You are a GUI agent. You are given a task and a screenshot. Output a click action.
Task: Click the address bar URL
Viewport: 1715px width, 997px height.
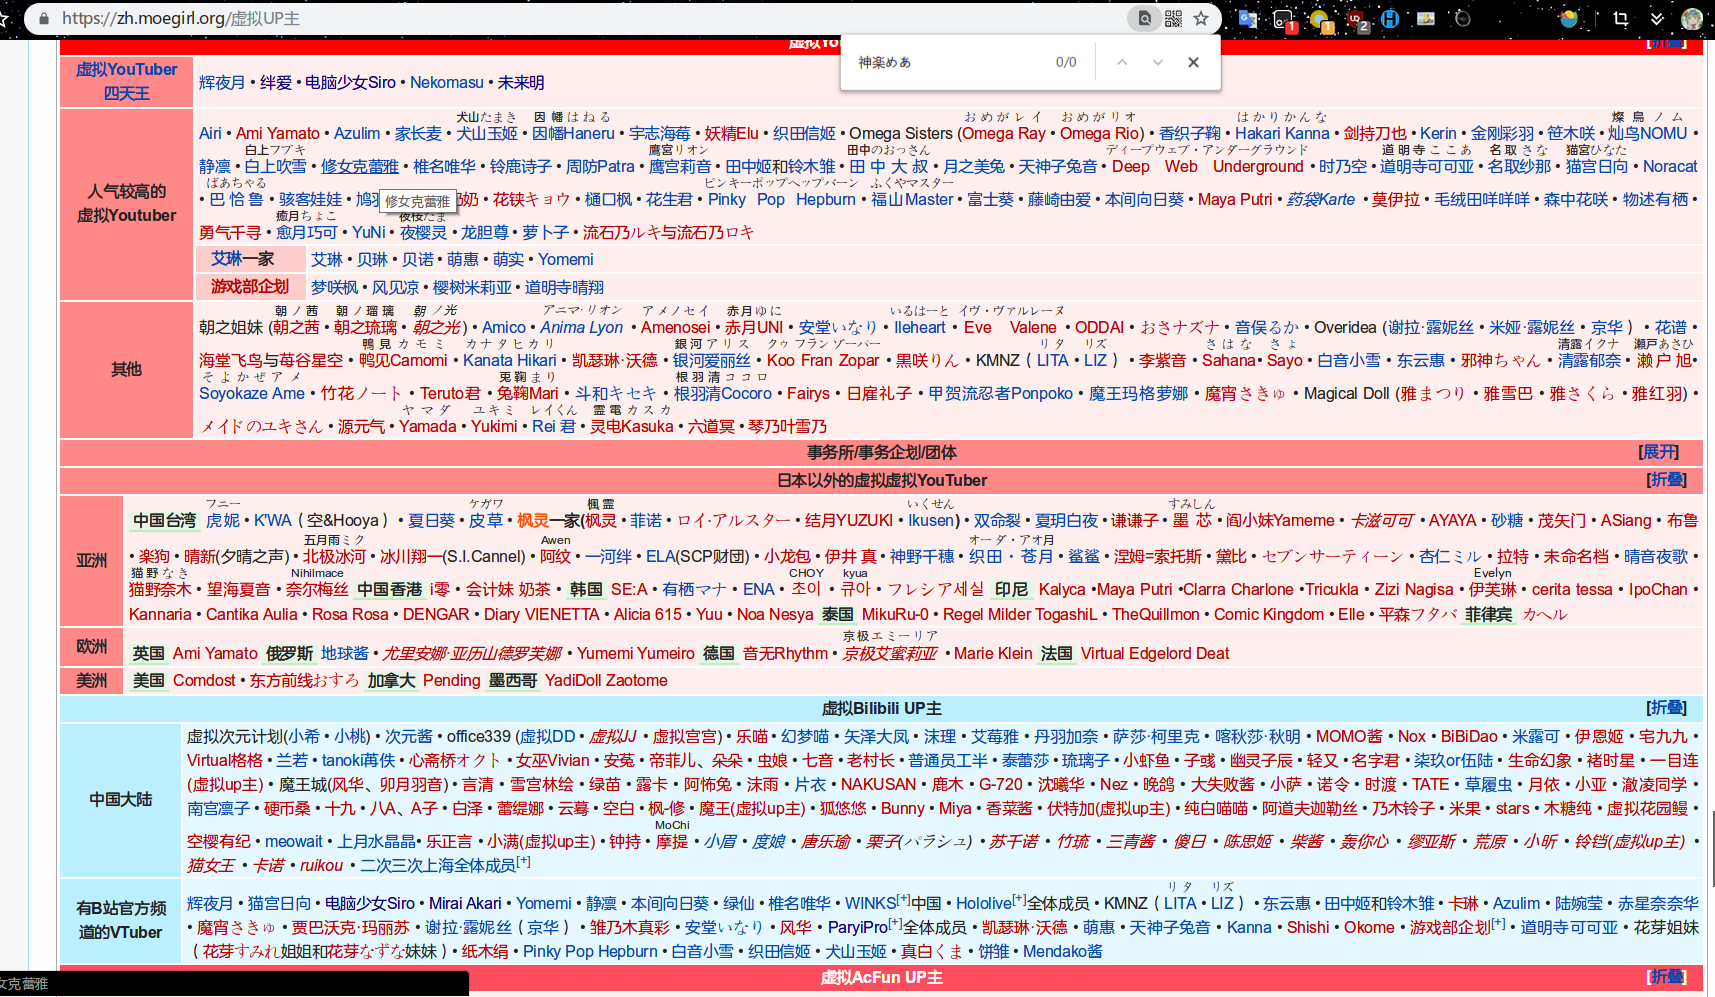181,18
